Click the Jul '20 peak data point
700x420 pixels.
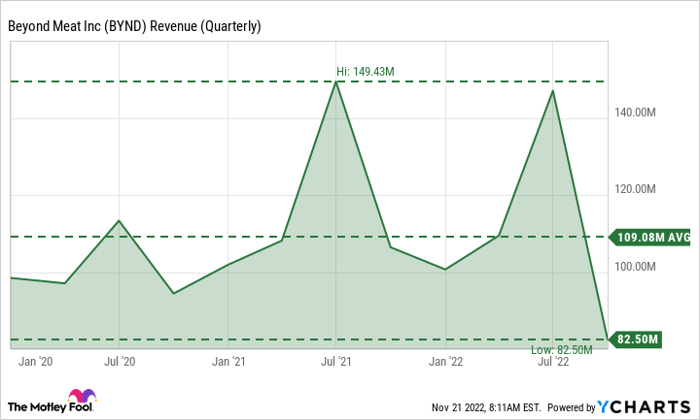pos(119,220)
